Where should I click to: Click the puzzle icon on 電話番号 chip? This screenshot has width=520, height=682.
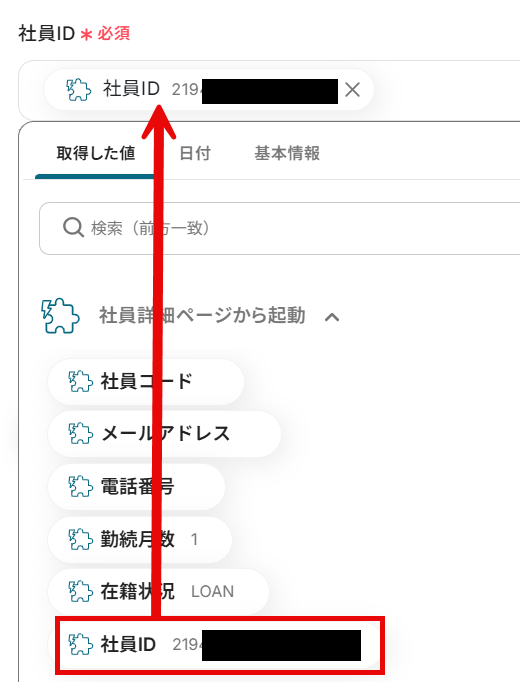pyautogui.click(x=81, y=486)
